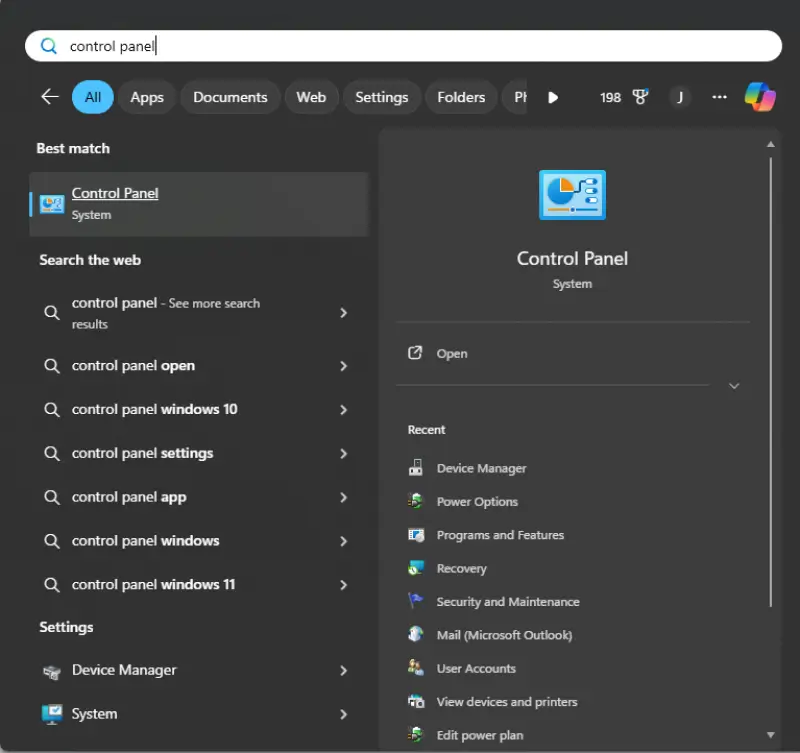Open recent Power Options link
The width and height of the screenshot is (800, 753).
pos(477,501)
